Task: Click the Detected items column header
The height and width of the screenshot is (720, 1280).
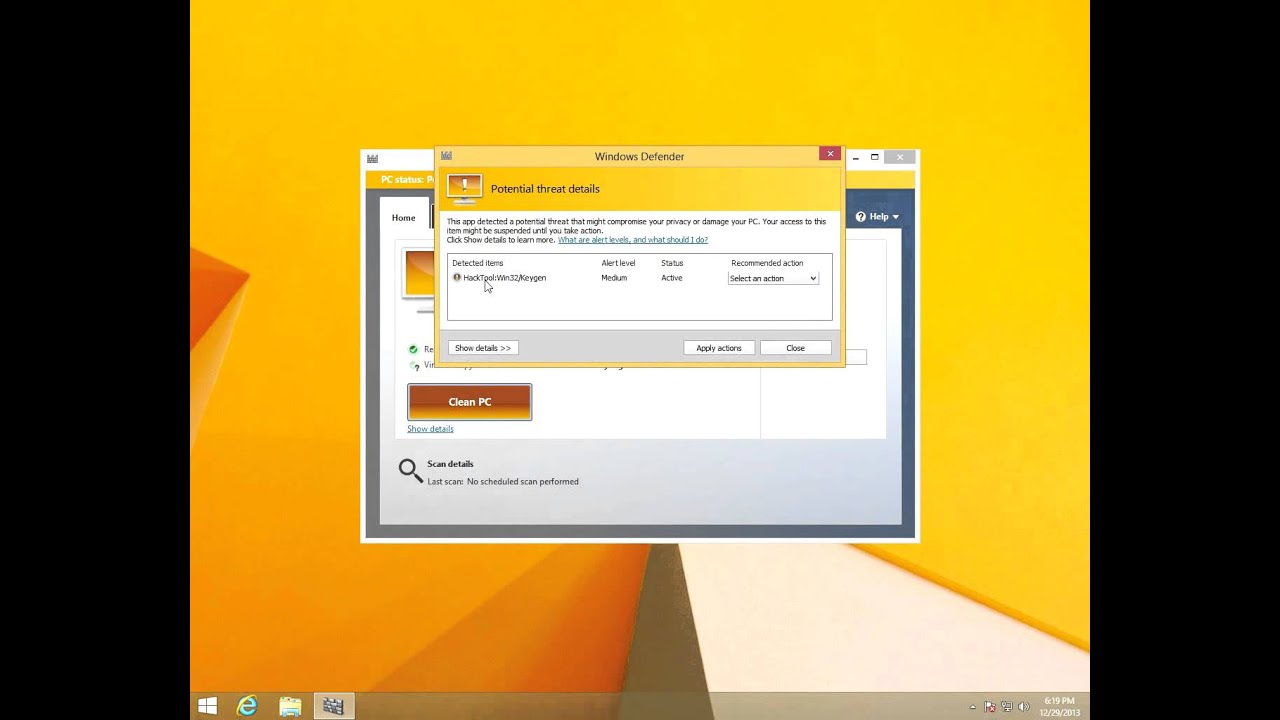Action: [478, 263]
